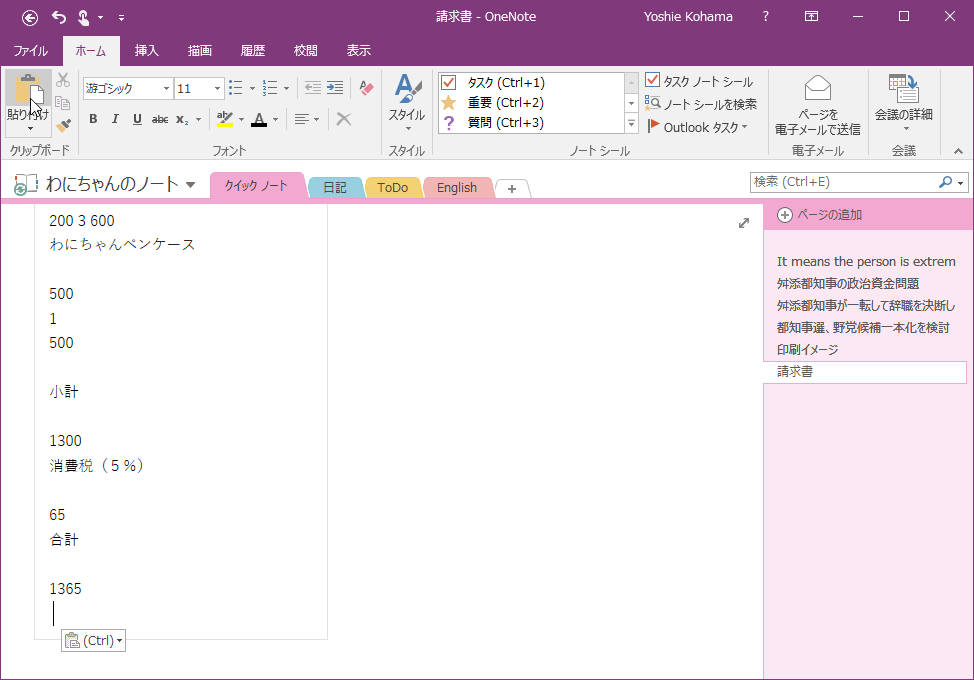Click the clear formatting eraser icon
Viewport: 974px width, 680px height.
point(366,88)
